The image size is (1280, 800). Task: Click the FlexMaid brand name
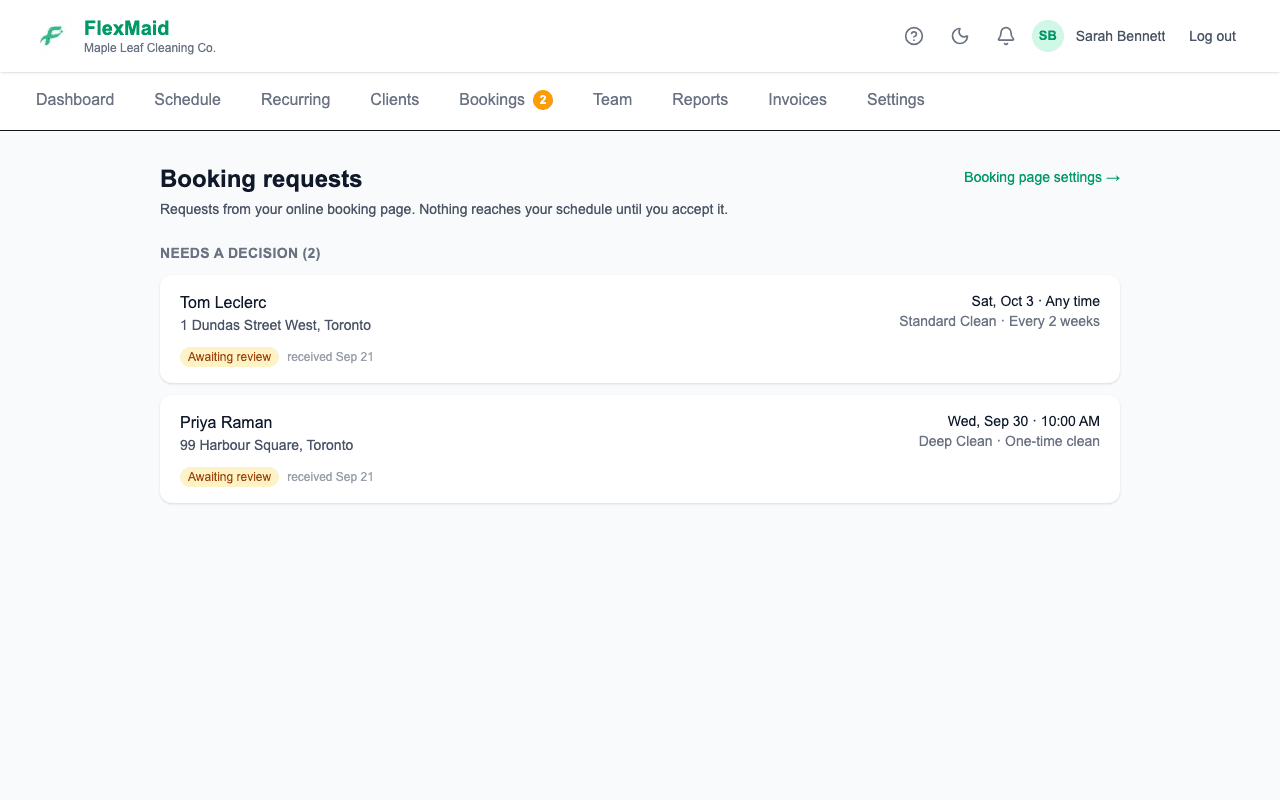[127, 28]
